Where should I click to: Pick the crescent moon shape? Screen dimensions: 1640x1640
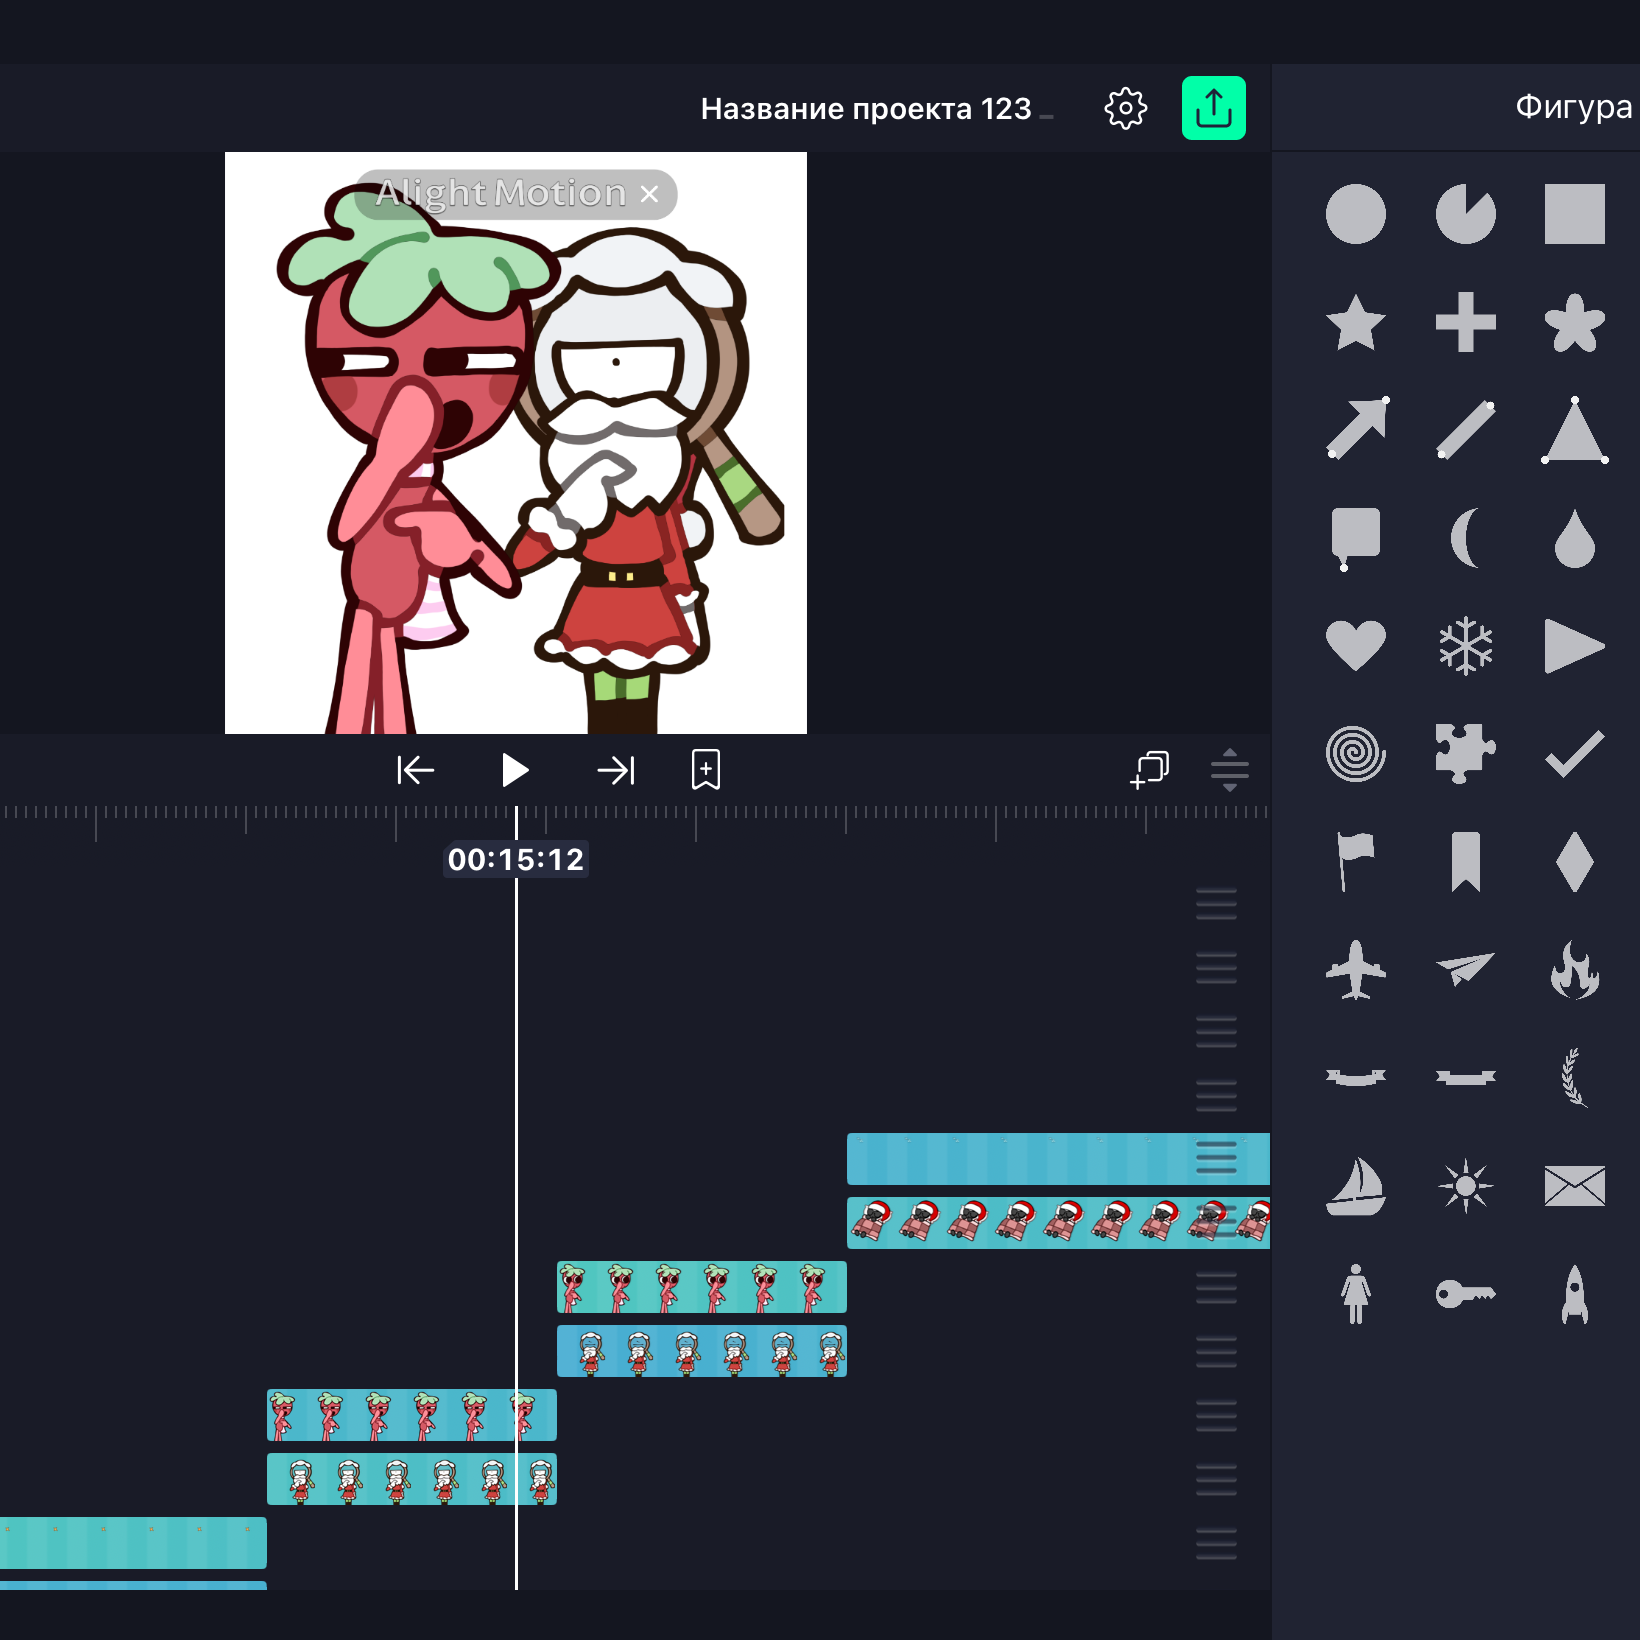(1465, 538)
